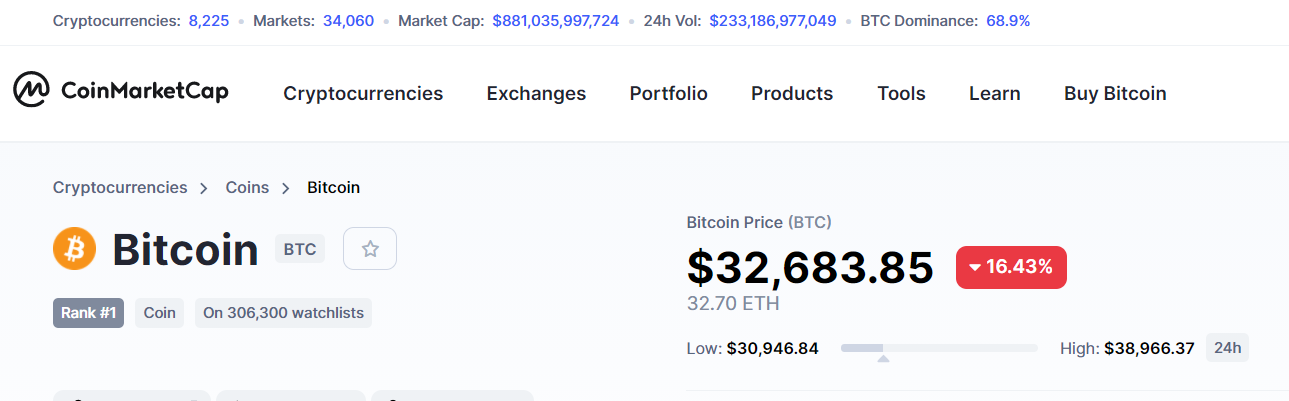Open the Cryptocurrencies nav menu

coord(363,94)
